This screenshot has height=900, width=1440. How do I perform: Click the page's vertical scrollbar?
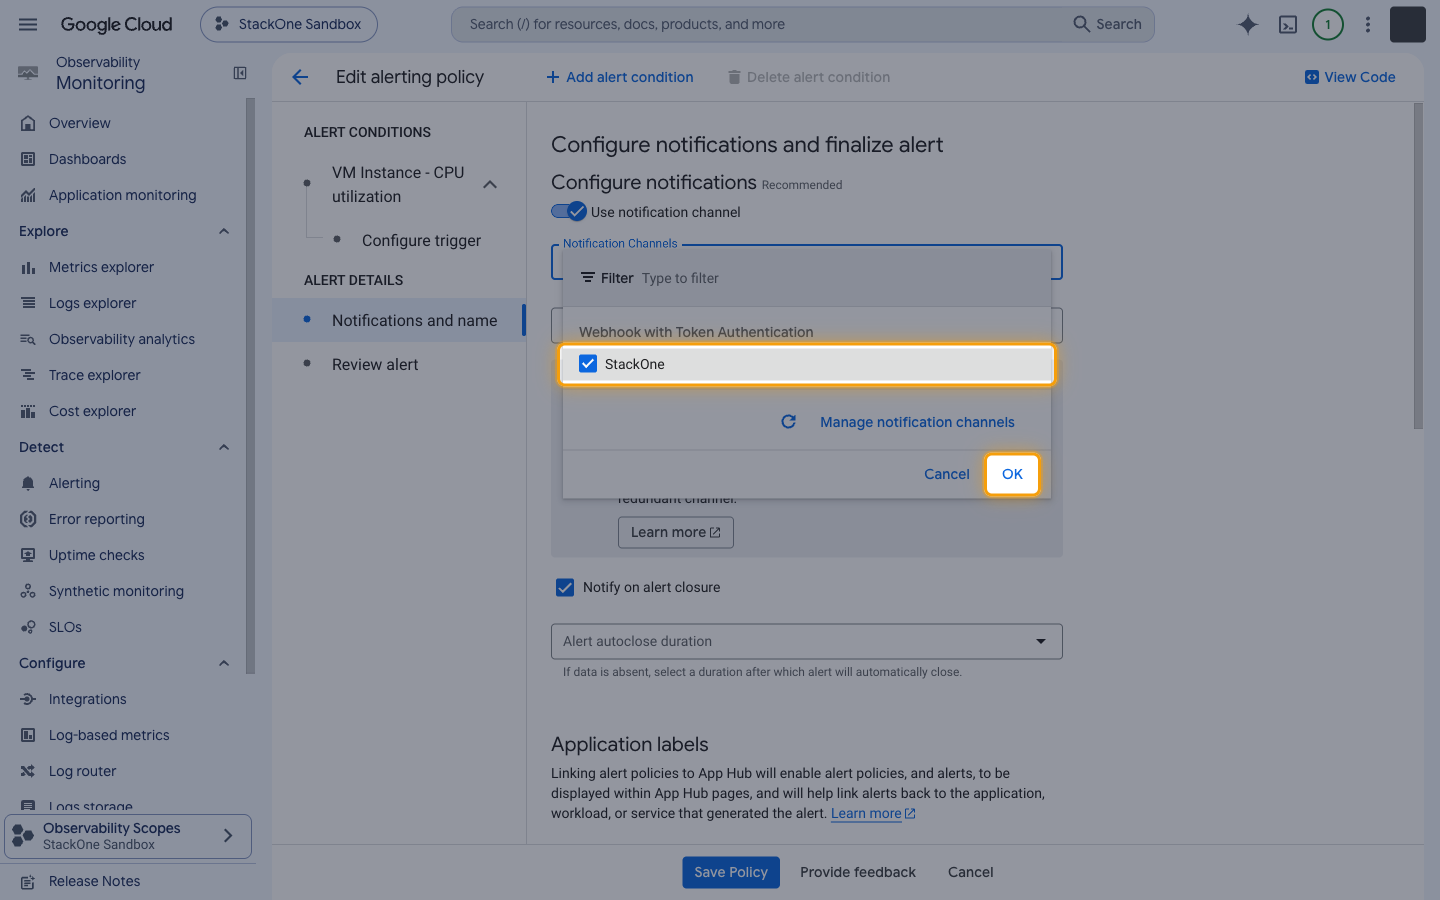[1418, 267]
